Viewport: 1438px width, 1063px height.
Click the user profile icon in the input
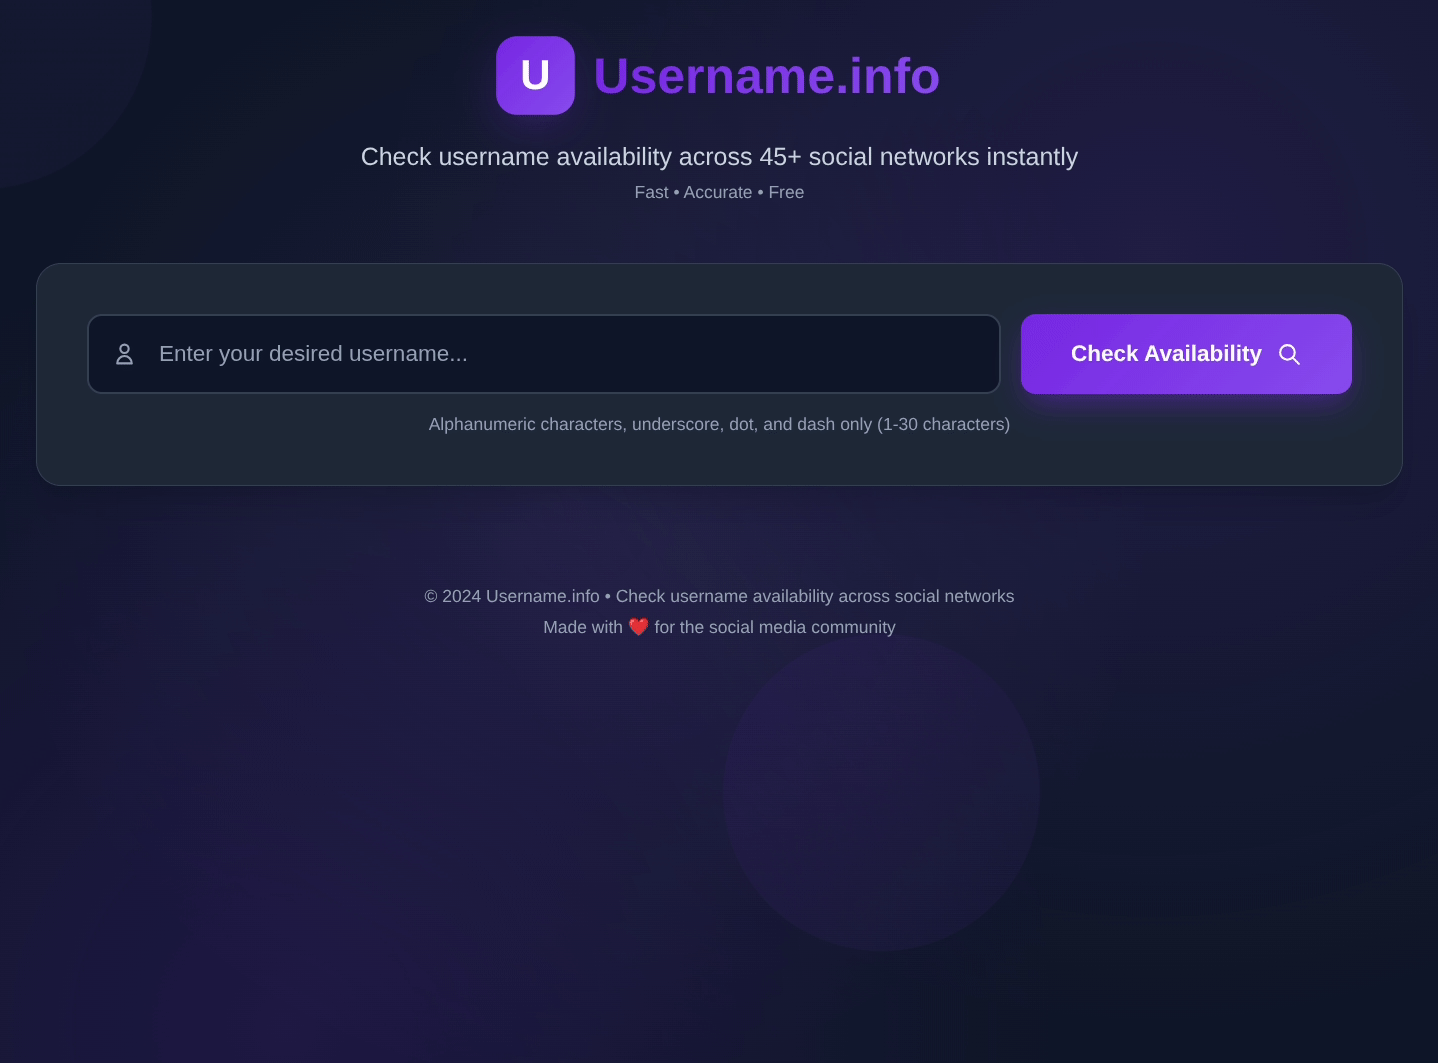pos(125,354)
